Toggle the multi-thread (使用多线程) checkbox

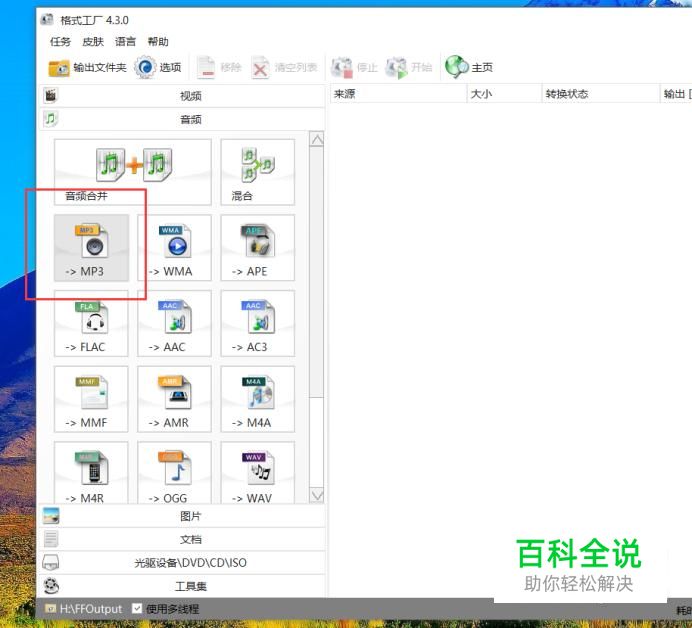tap(137, 609)
